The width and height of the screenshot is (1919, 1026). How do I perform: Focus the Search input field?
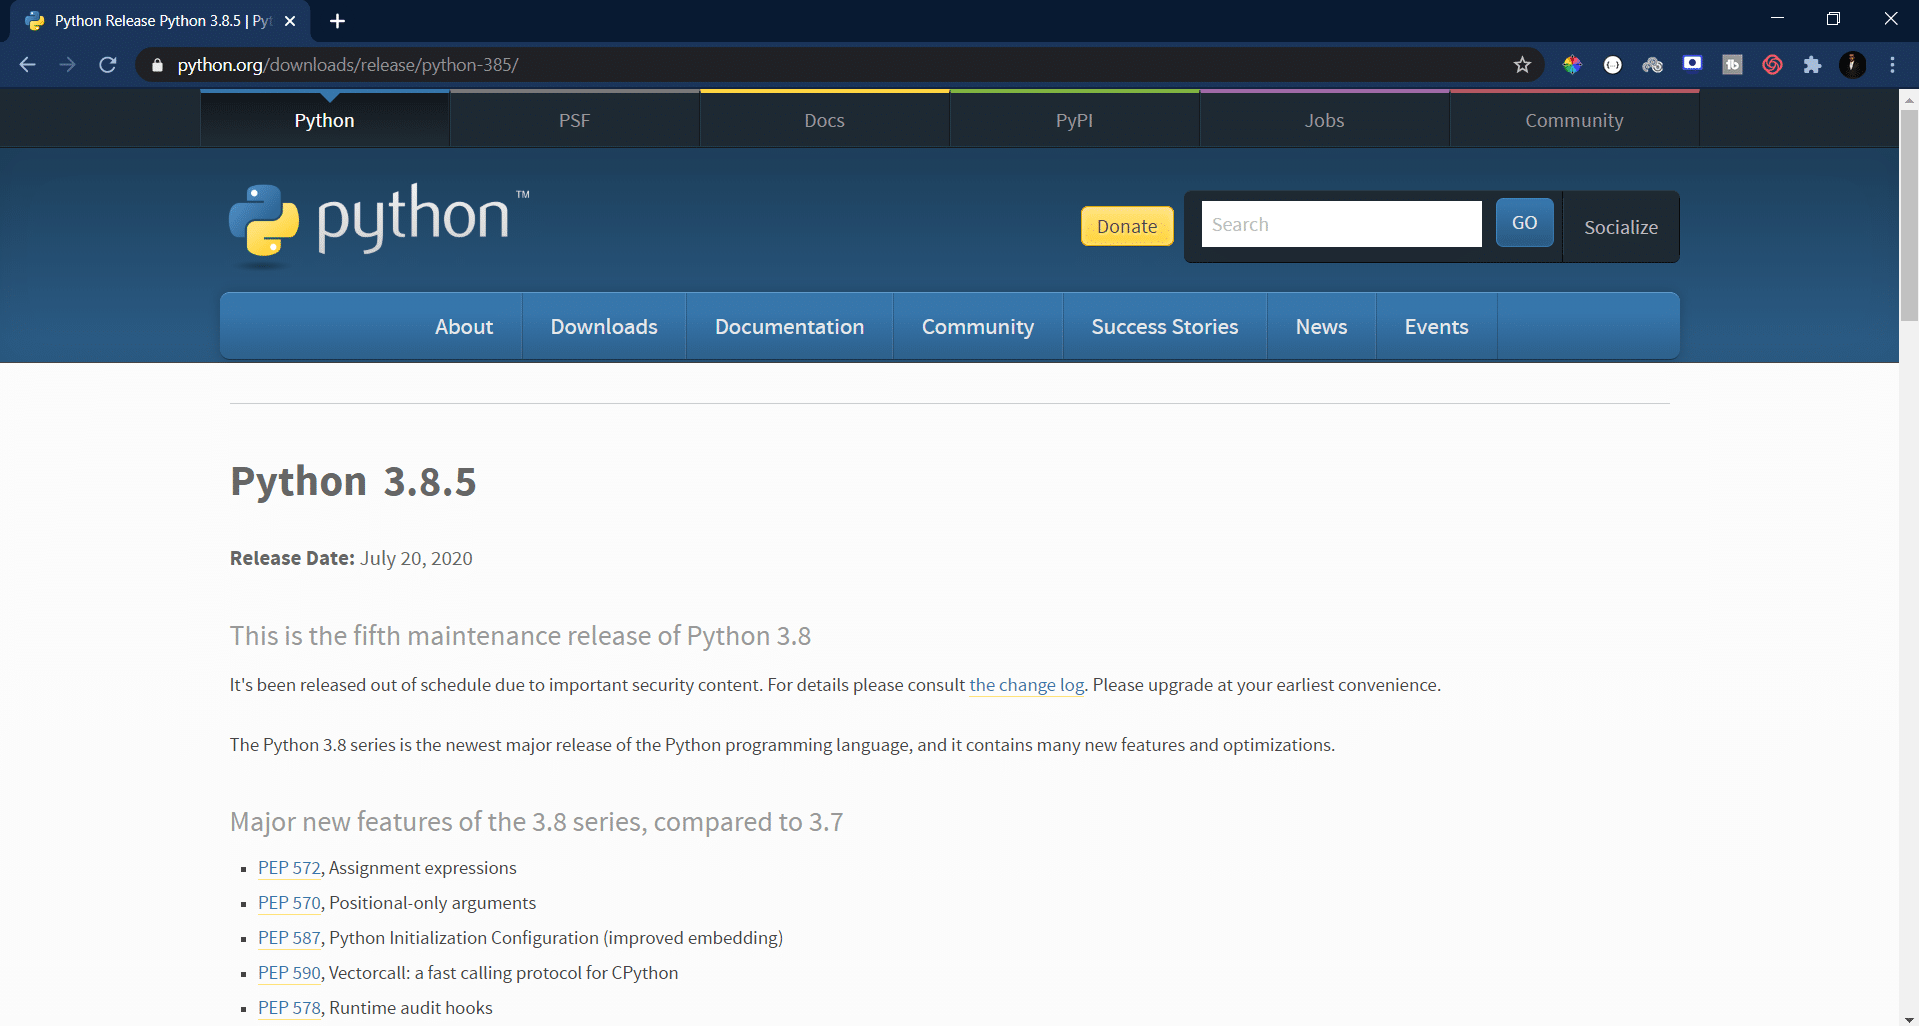click(x=1341, y=224)
